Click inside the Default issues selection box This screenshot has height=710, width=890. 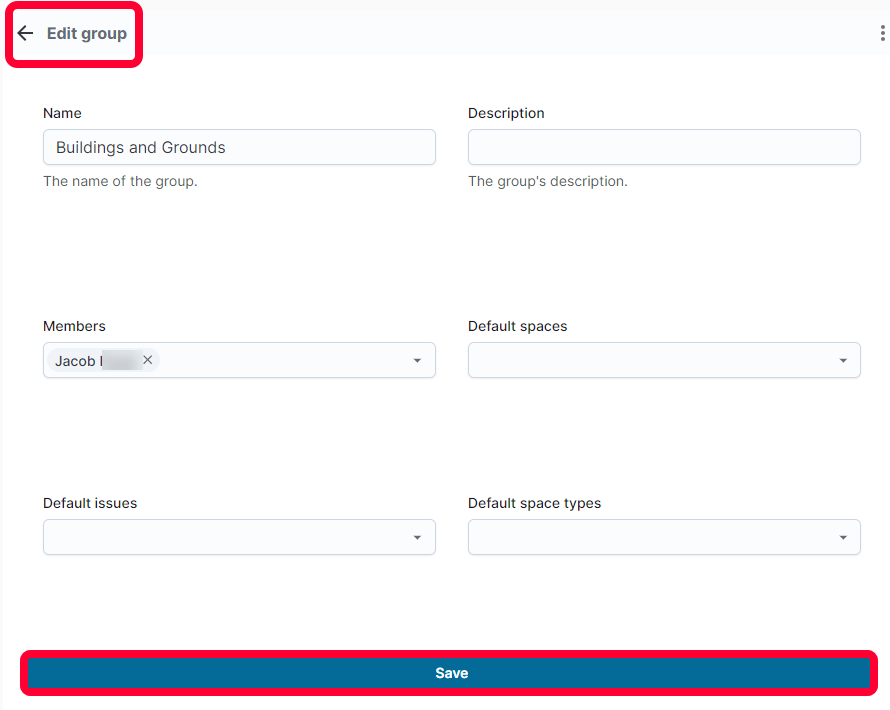[239, 537]
